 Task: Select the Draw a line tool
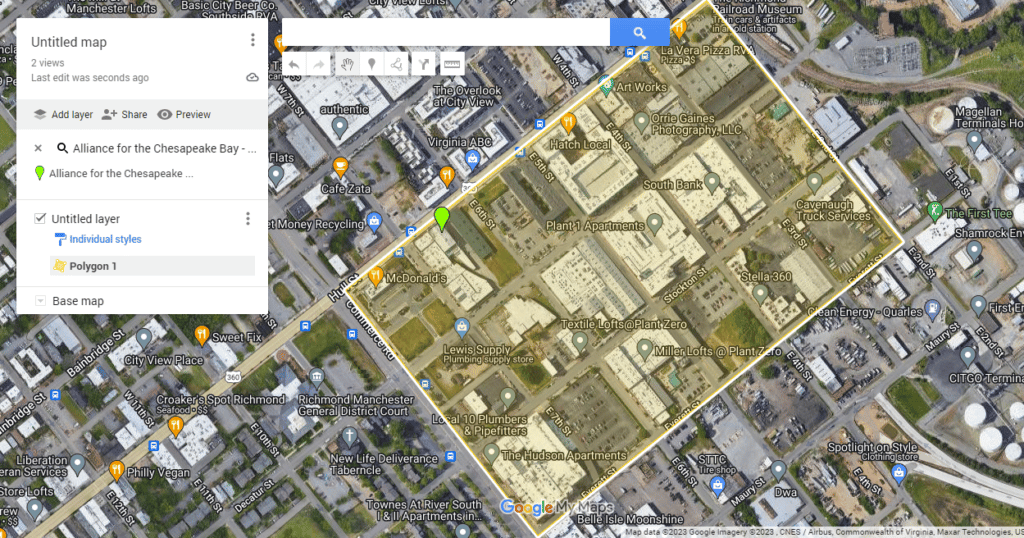(x=397, y=64)
